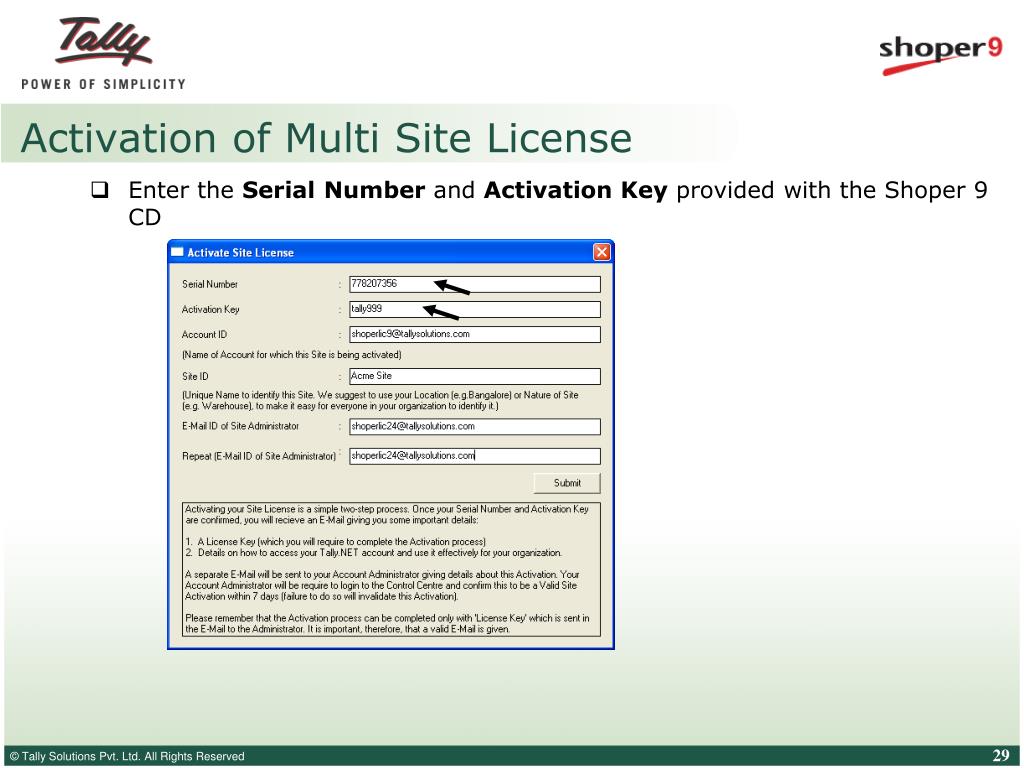Click the shoper9 logo

940,54
